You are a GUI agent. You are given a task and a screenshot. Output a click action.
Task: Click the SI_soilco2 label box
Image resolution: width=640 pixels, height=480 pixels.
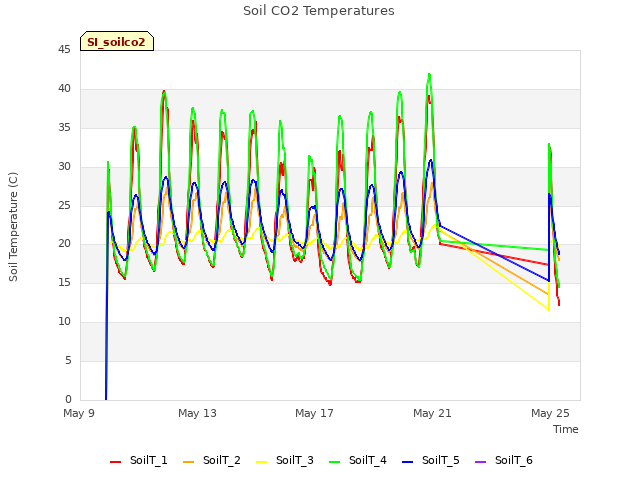[x=117, y=41]
